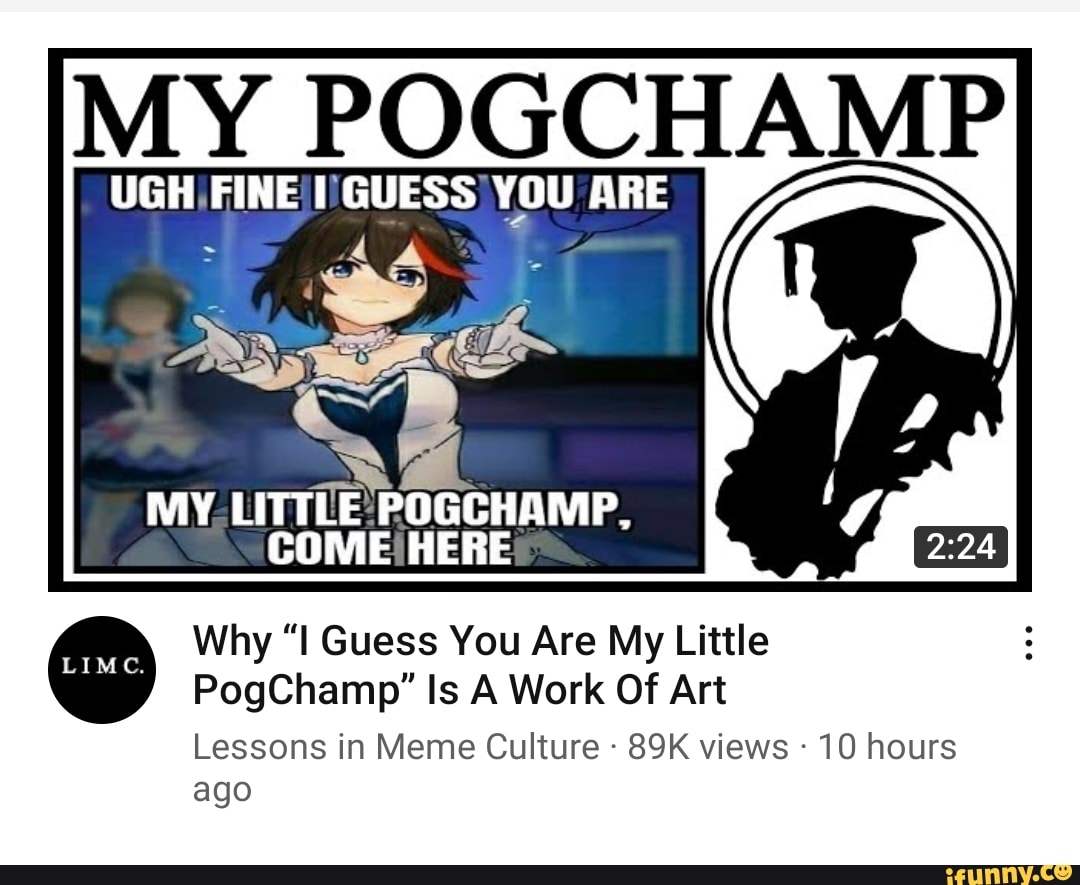Screen dimensions: 1080x885
Task: Click the black ifunny footer bar
Action: pos(540,875)
